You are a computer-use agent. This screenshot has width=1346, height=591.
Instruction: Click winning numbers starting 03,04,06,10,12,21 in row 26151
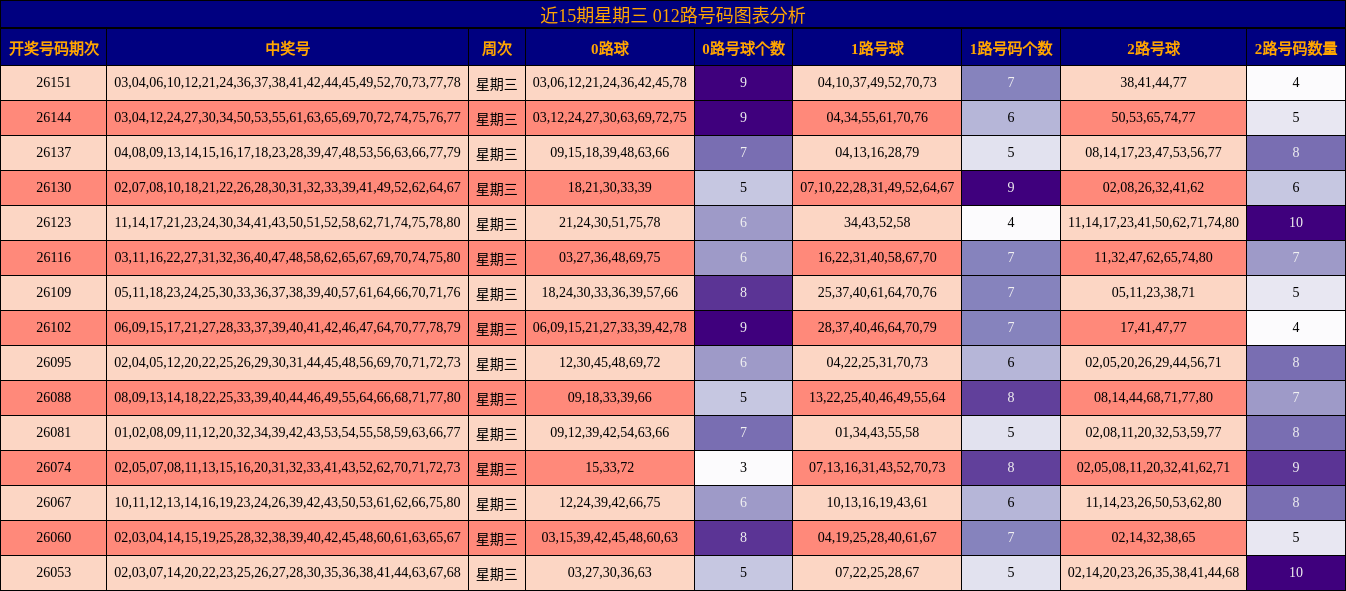pos(287,83)
